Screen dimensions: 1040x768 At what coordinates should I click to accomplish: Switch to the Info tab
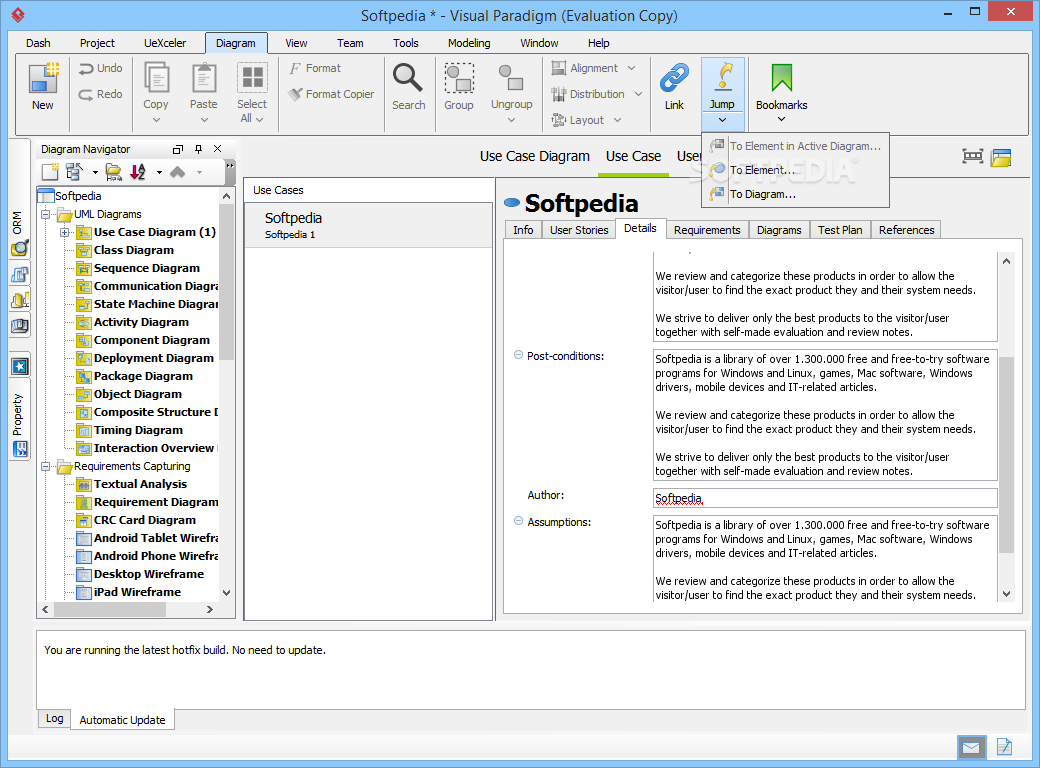(523, 230)
